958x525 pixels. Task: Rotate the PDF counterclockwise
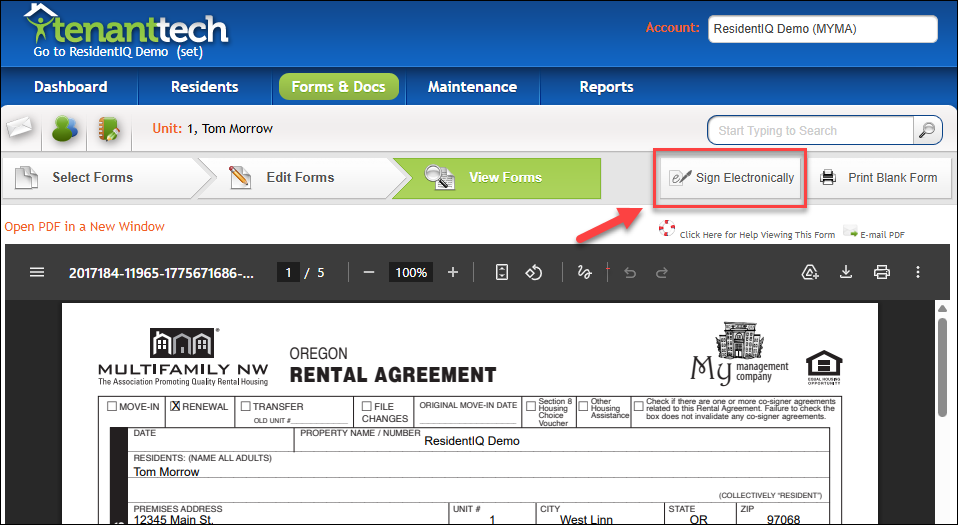pos(534,272)
